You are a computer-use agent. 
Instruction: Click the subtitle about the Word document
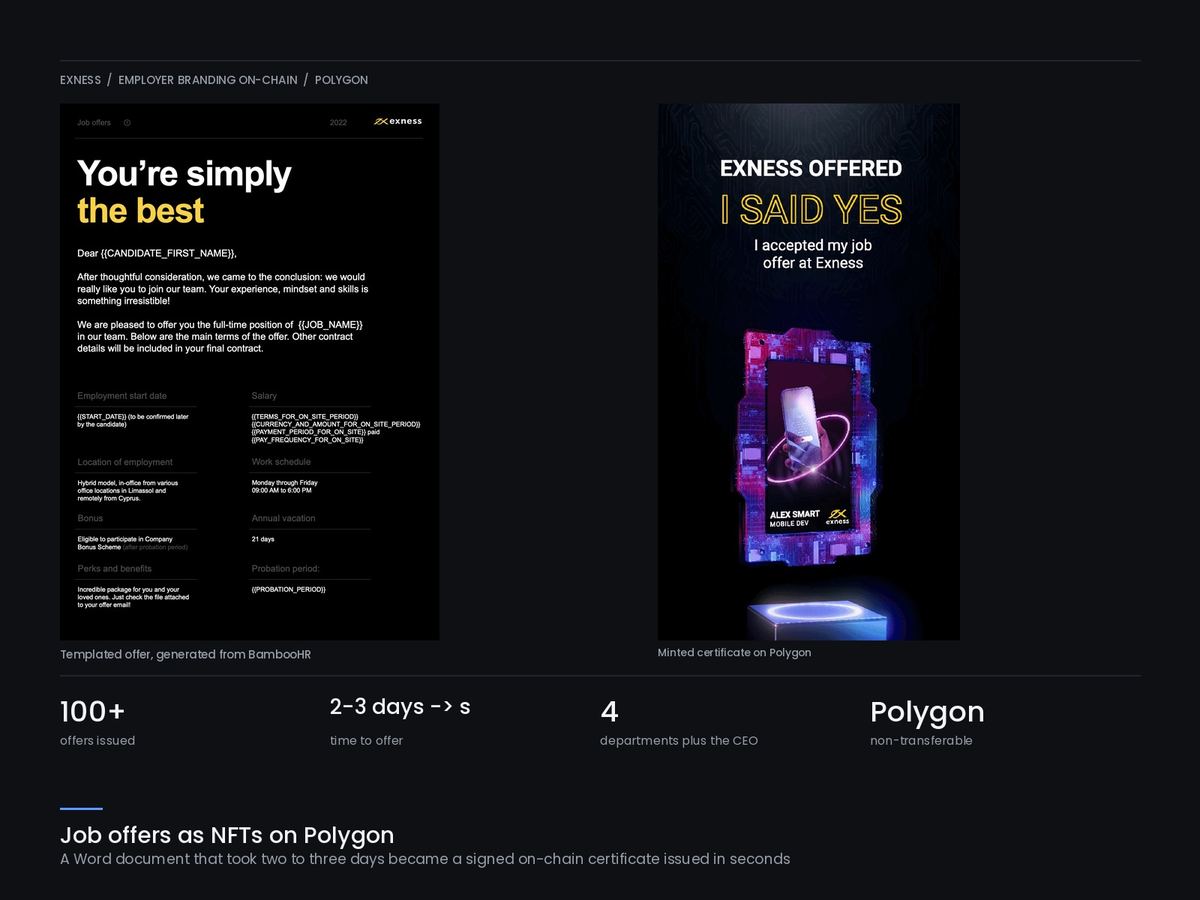(425, 859)
